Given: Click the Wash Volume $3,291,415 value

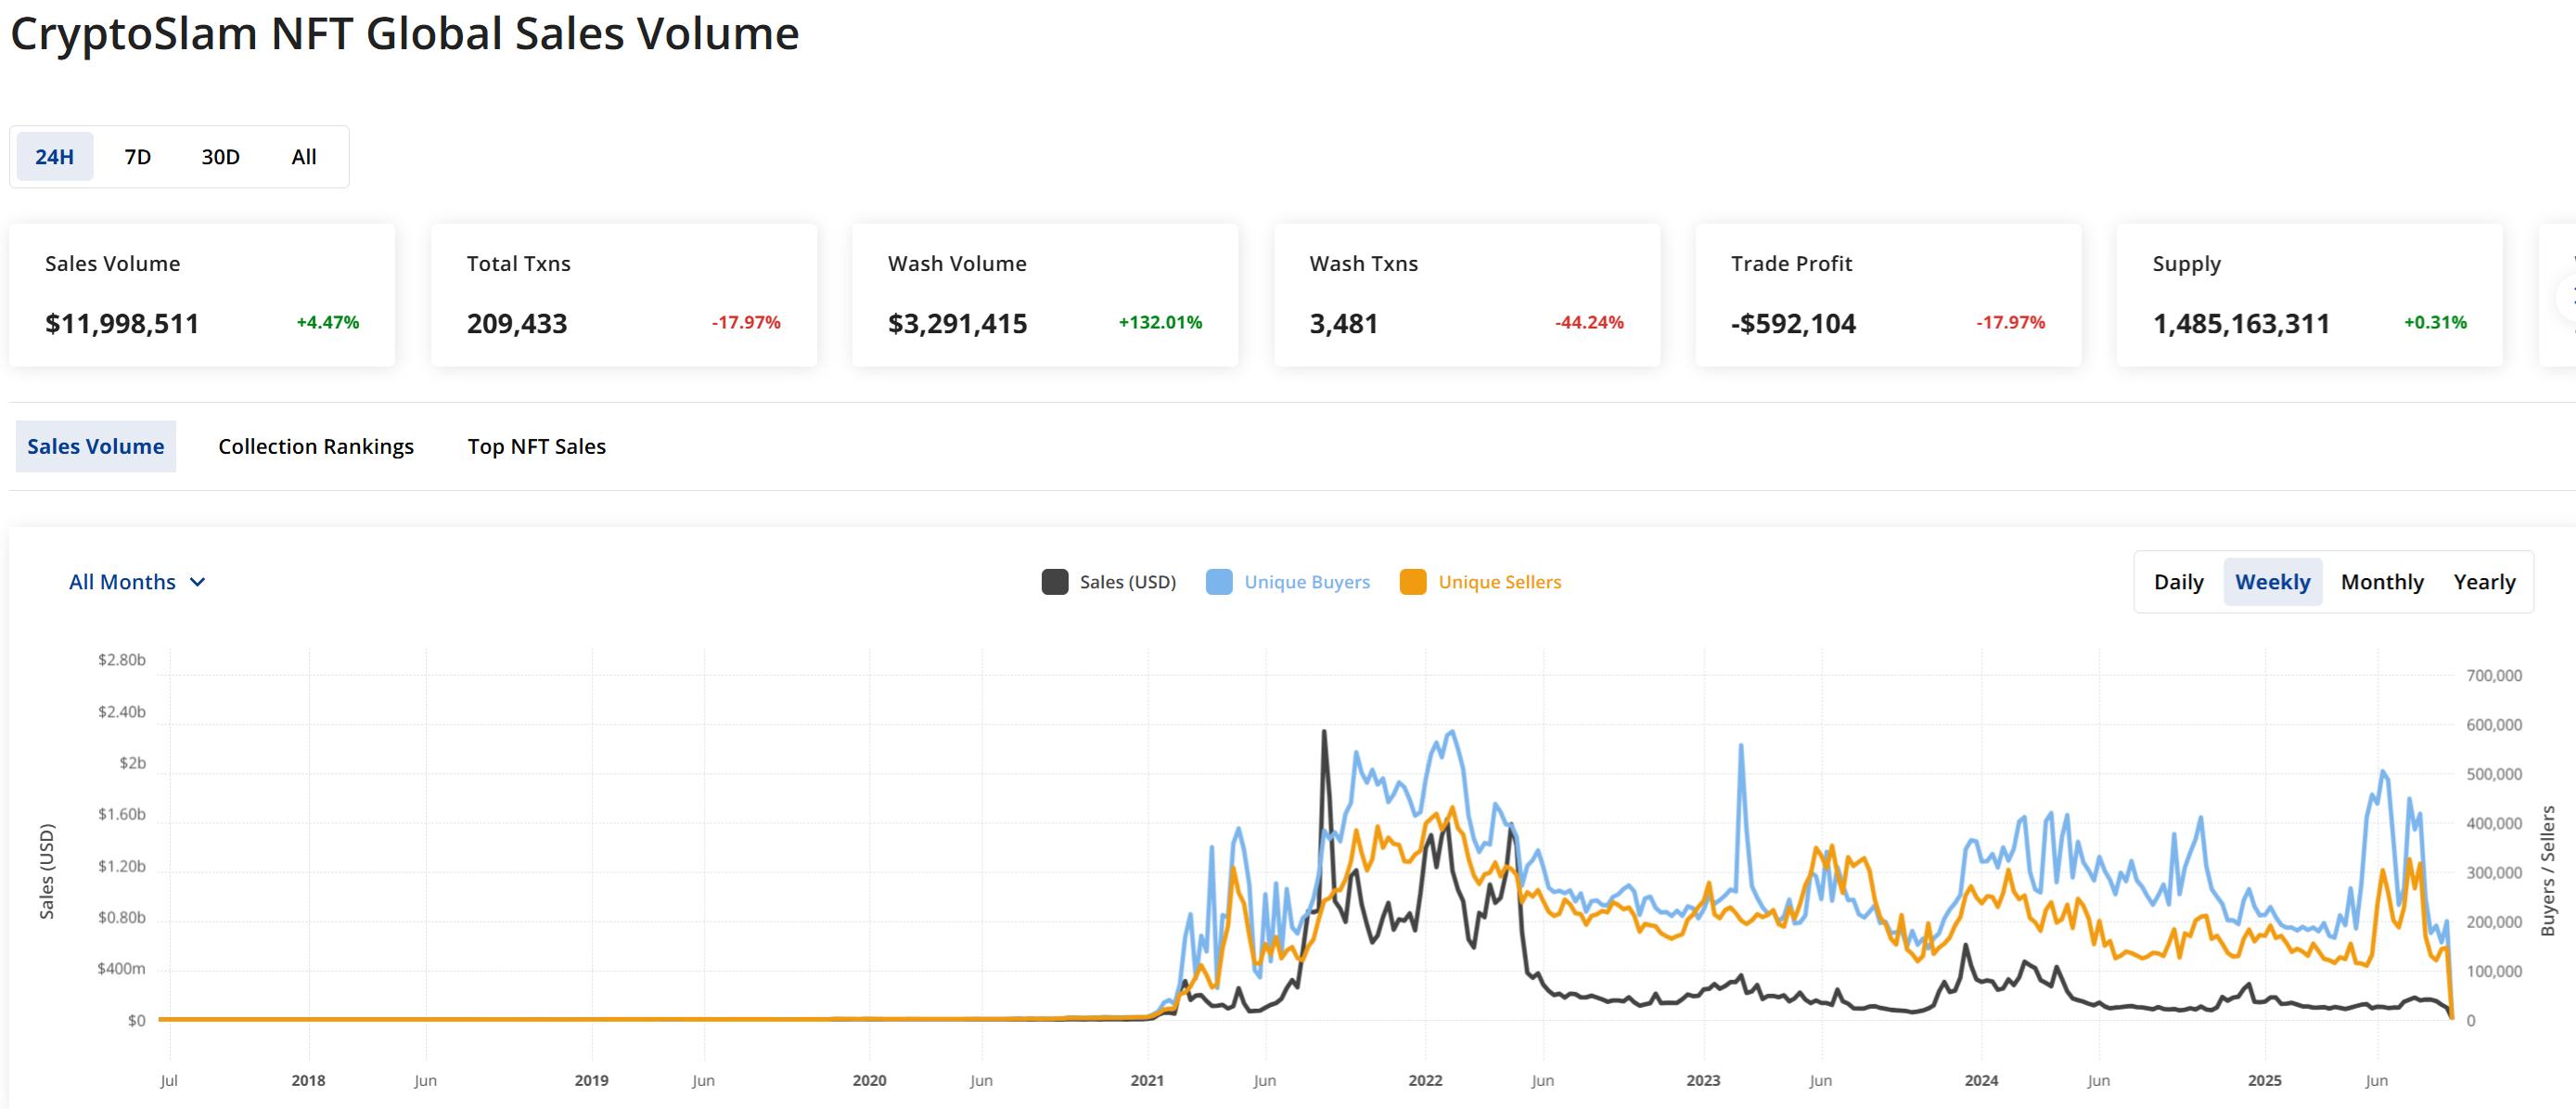Looking at the screenshot, I should point(958,323).
